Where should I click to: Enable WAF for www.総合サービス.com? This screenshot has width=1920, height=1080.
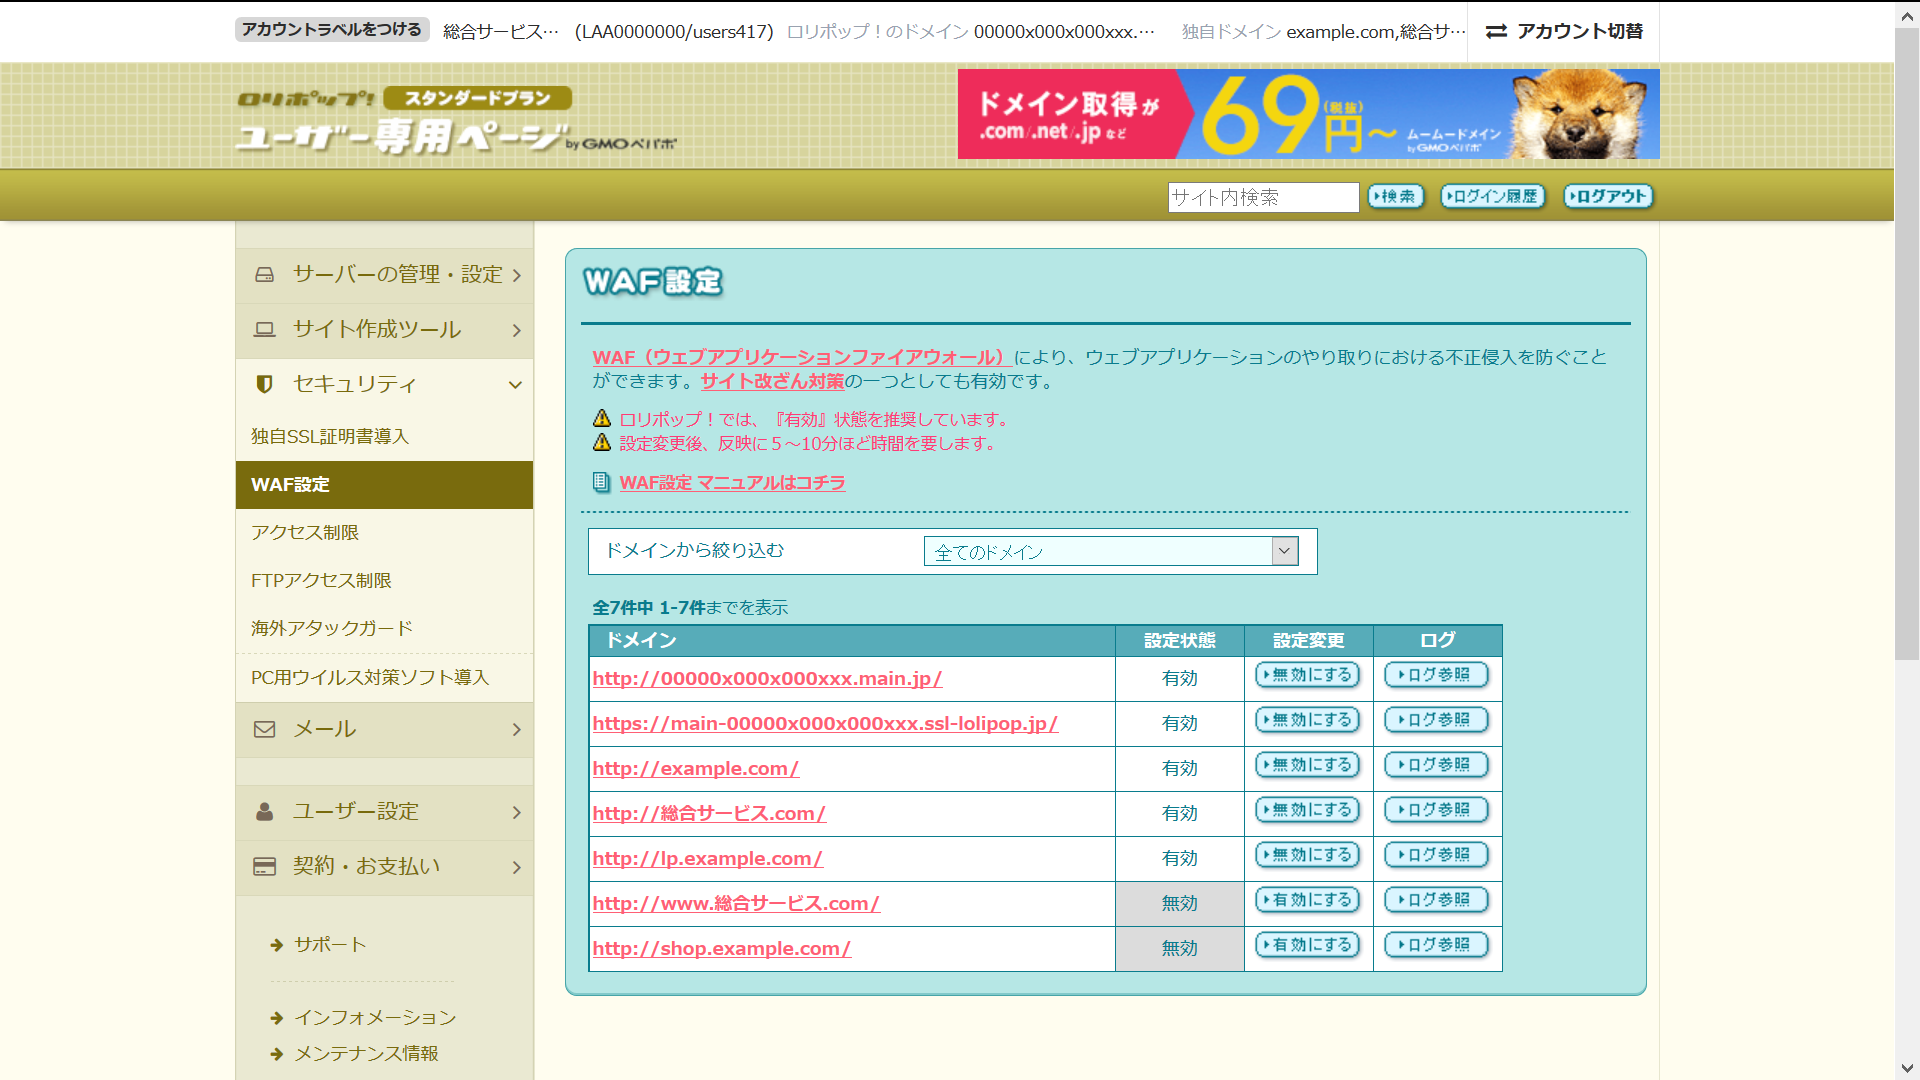1307,900
